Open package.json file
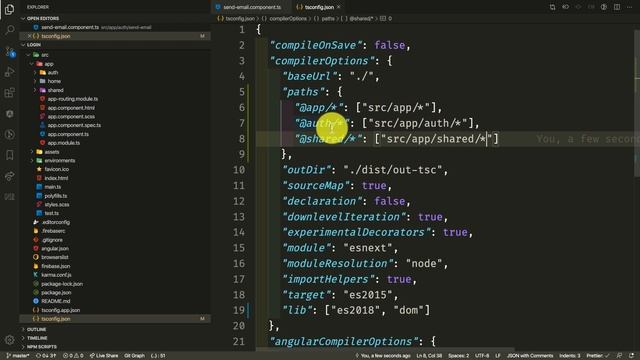The height and width of the screenshot is (360, 640). click(x=56, y=293)
